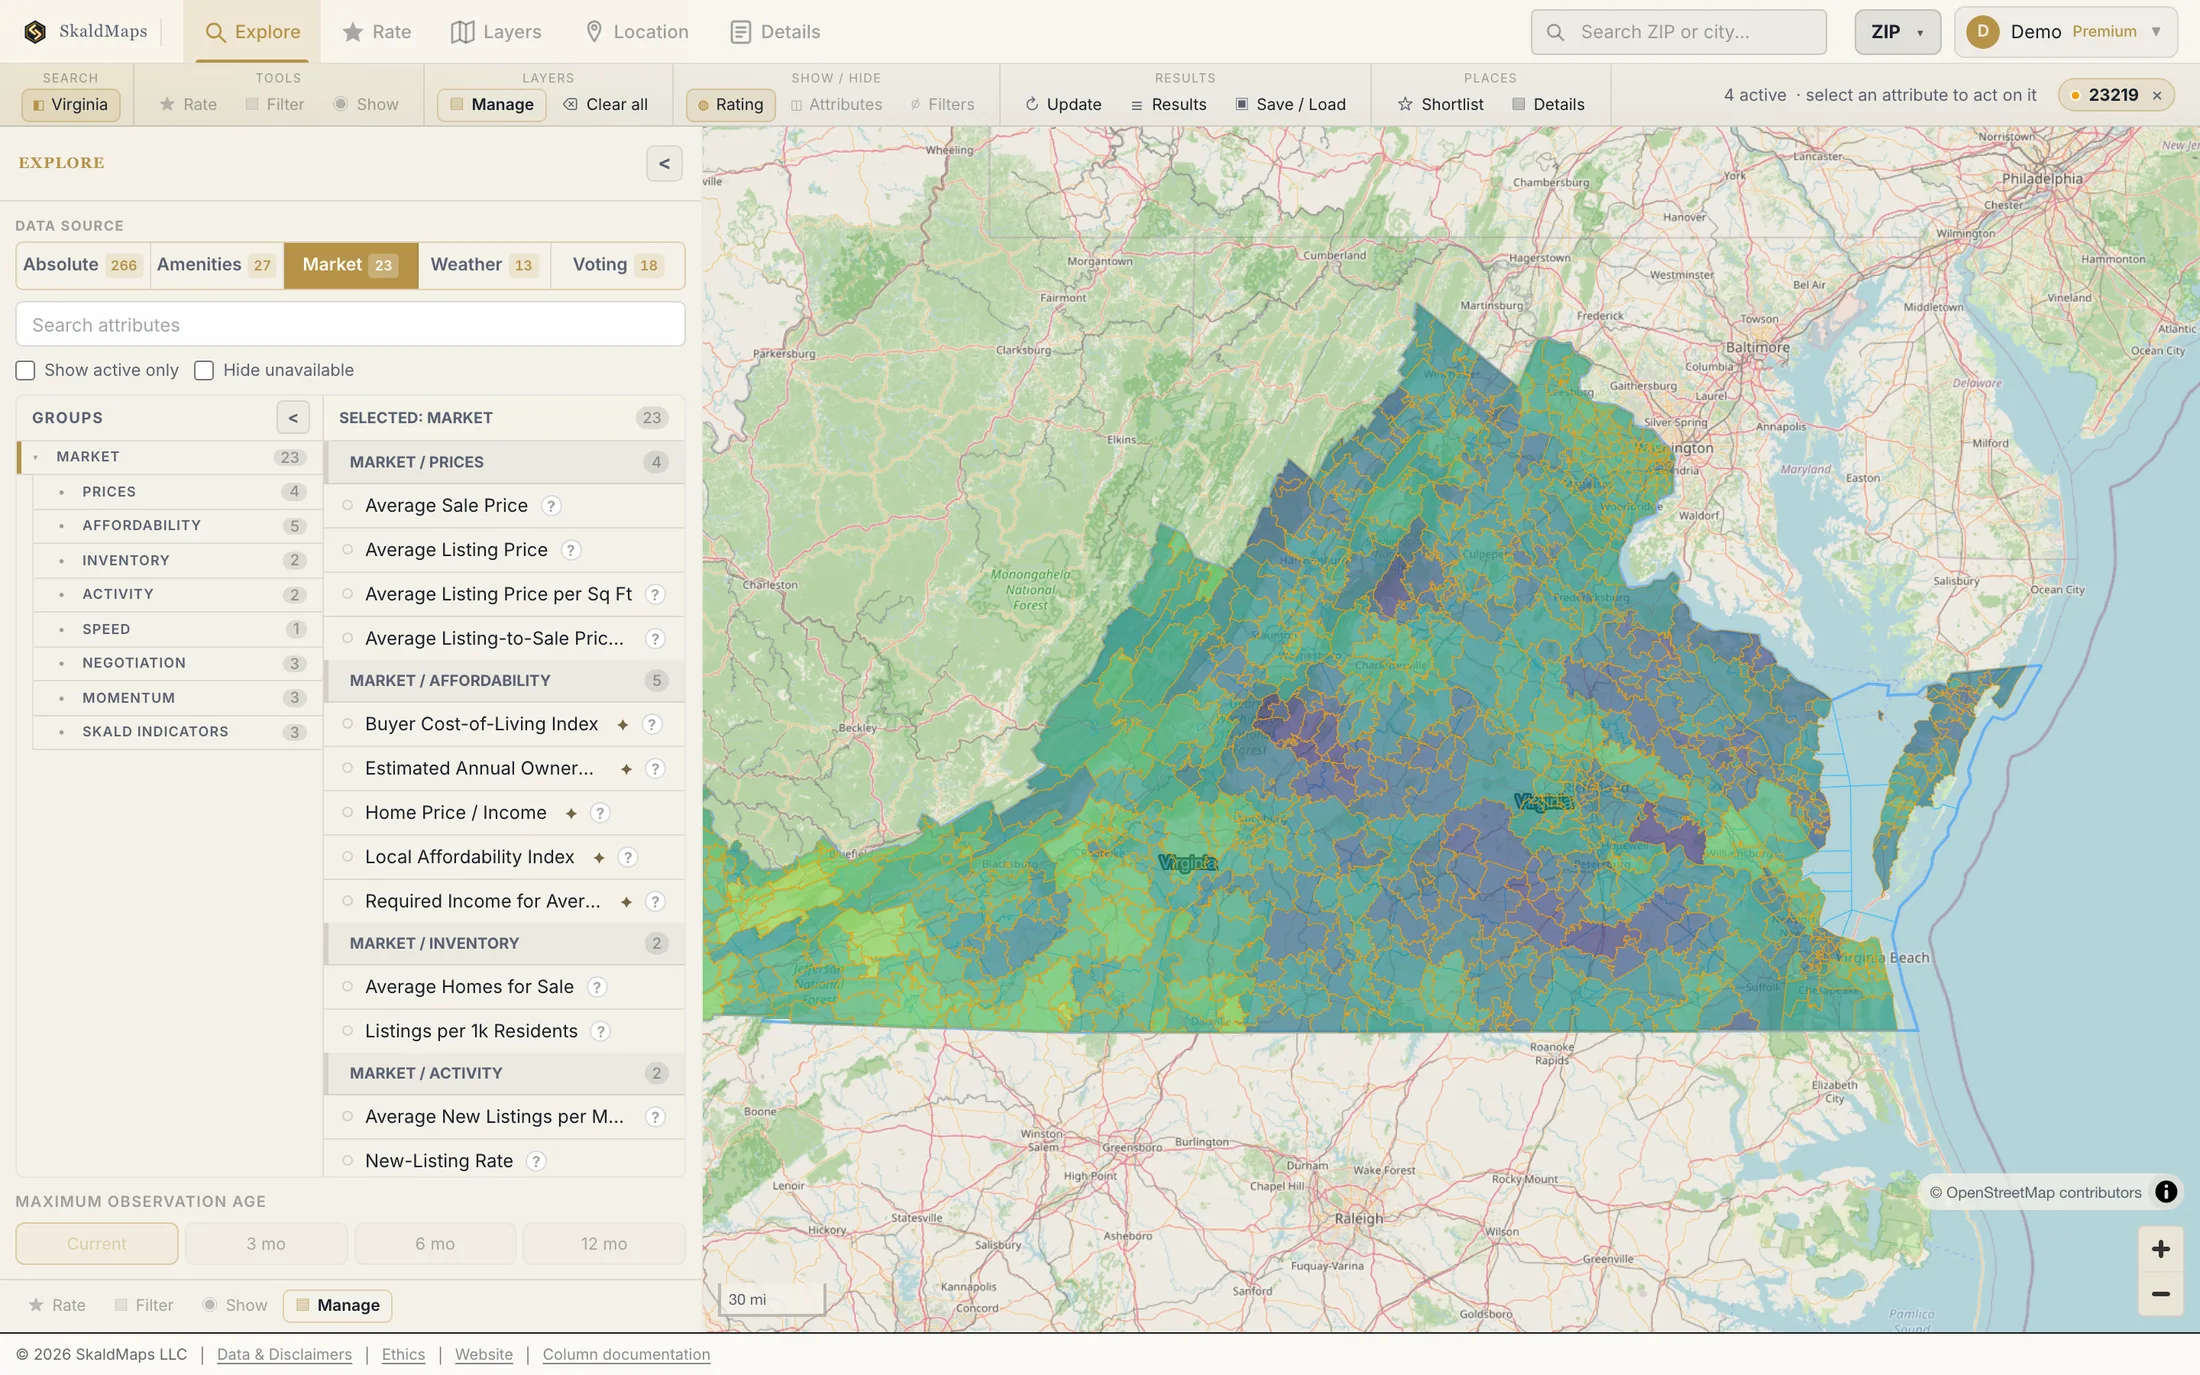
Task: Click the Virginia search chip
Action: 71,104
